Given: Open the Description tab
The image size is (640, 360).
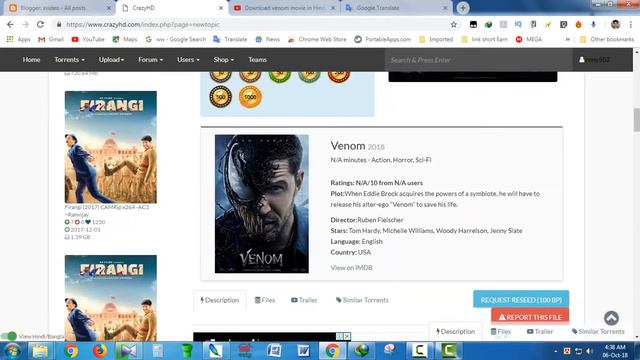Looking at the screenshot, I should [x=220, y=300].
